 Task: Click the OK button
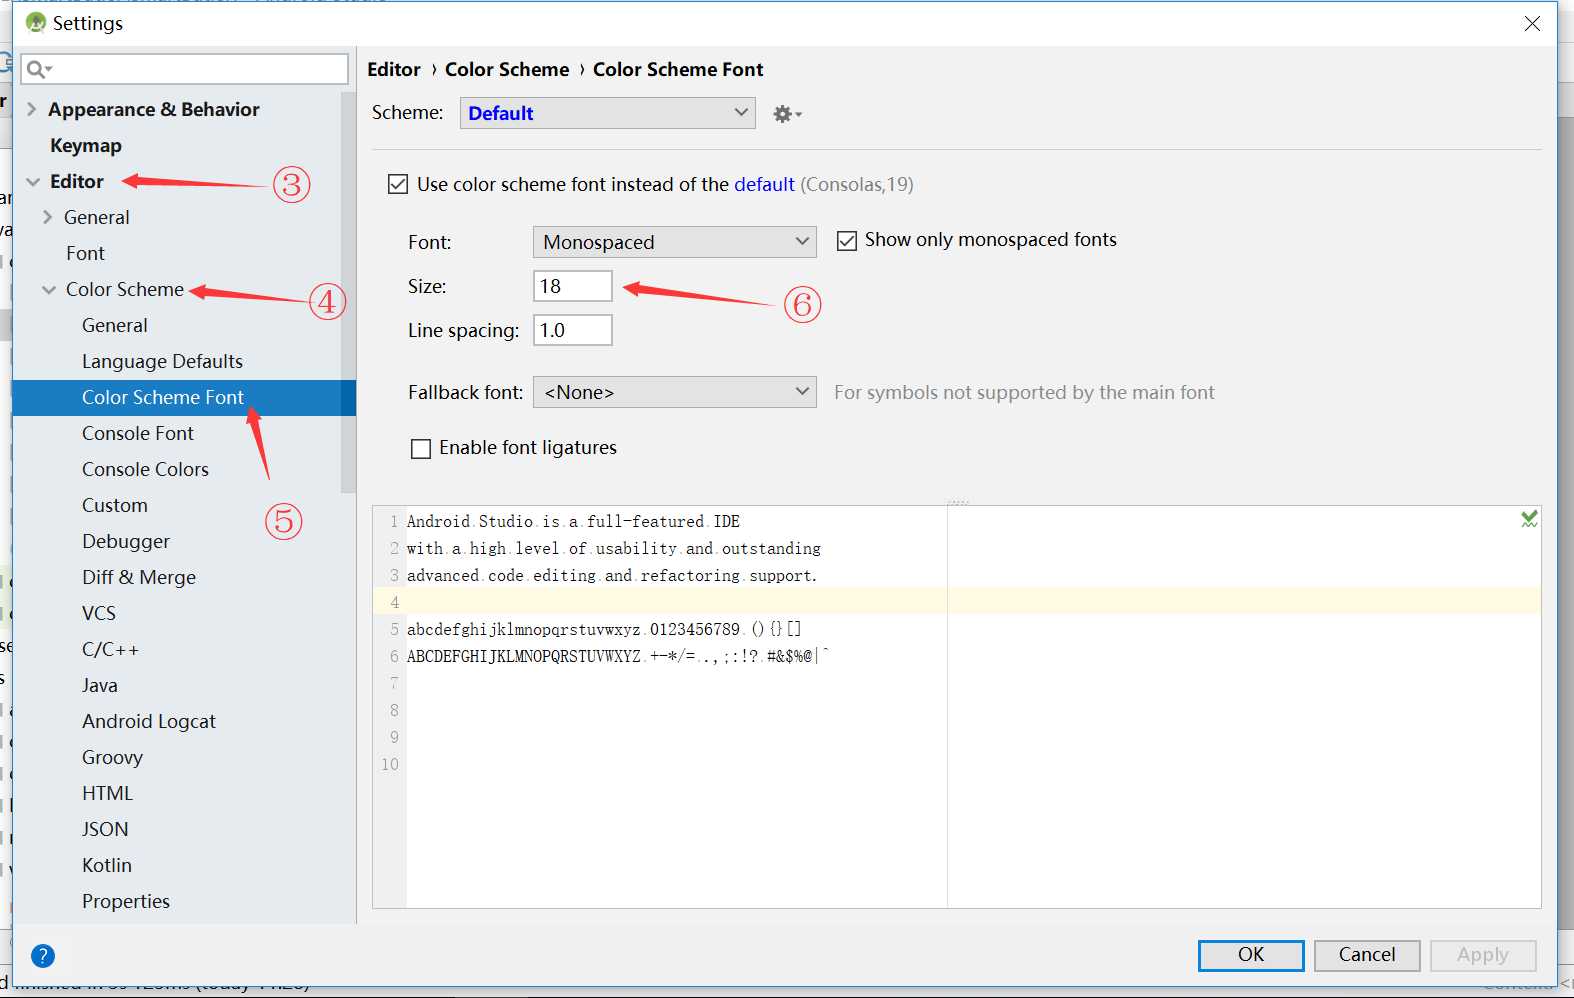1251,955
